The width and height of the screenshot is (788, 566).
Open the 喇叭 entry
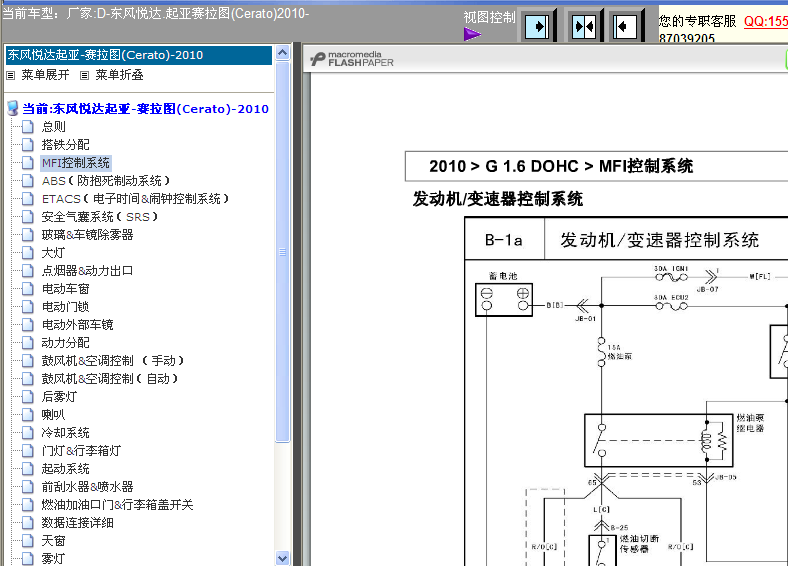pos(53,415)
